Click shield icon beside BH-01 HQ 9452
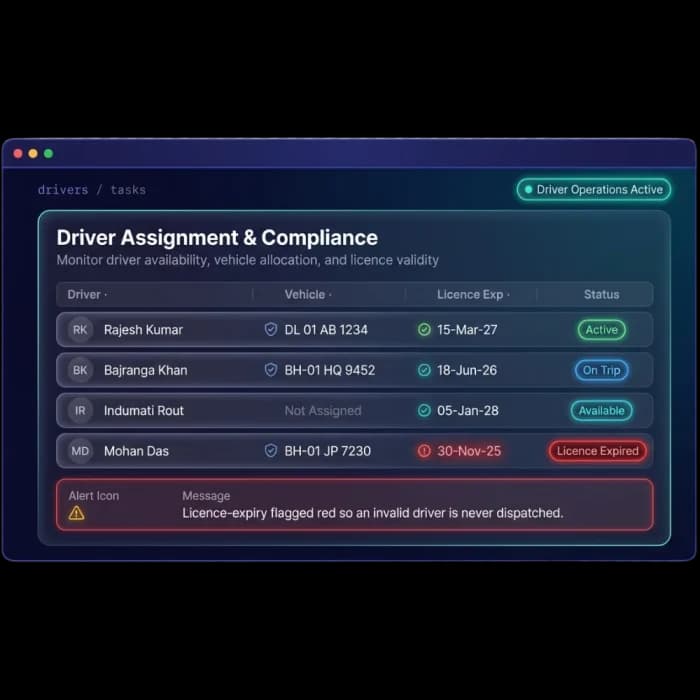This screenshot has width=700, height=700. [271, 370]
